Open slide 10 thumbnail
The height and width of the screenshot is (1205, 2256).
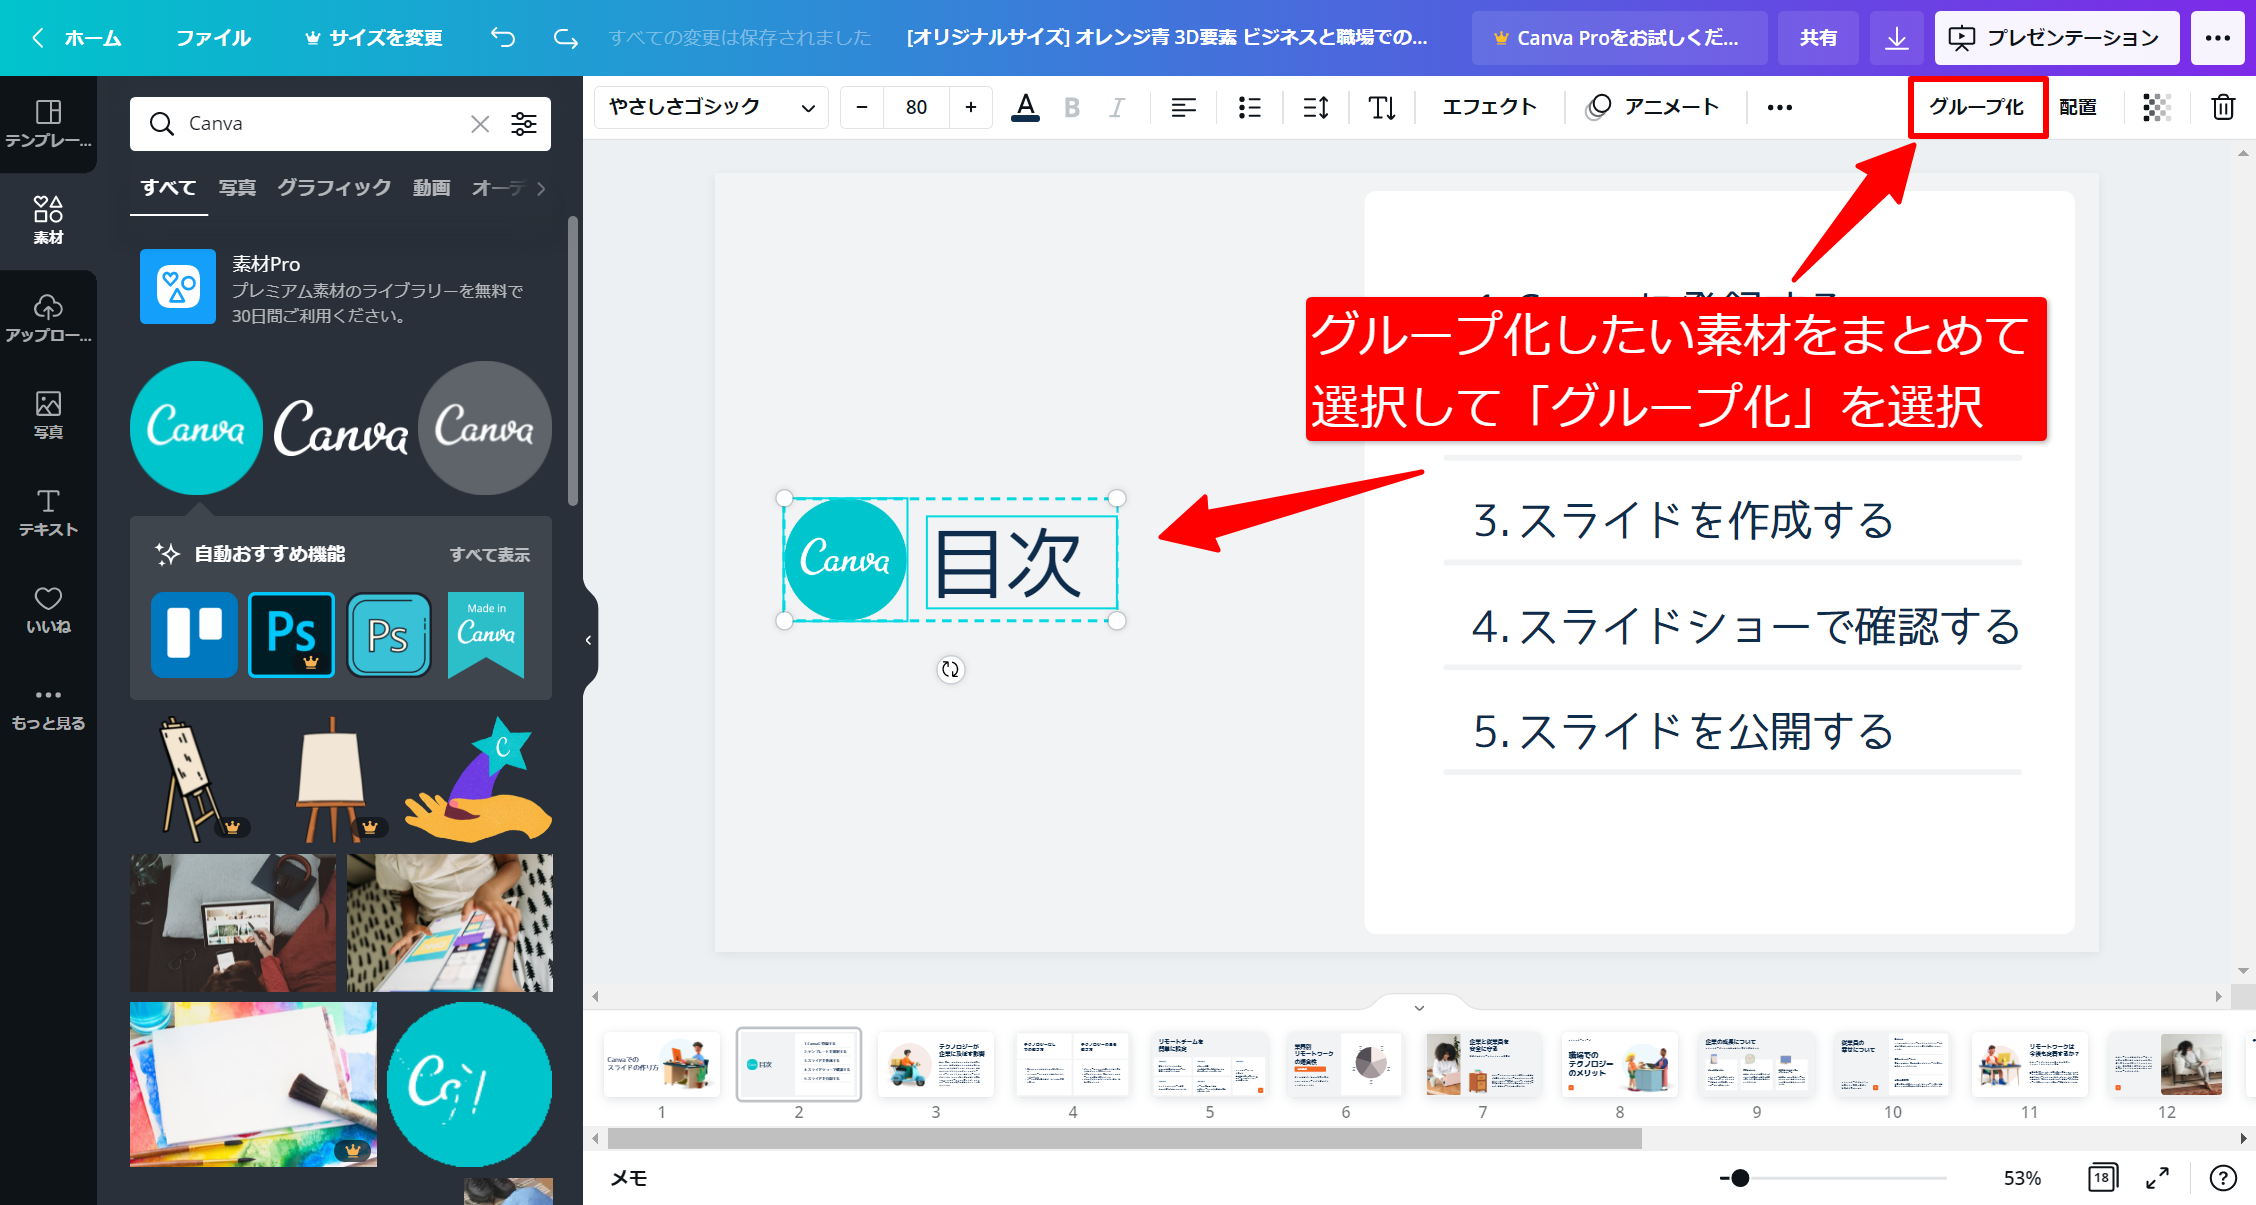pos(1892,1065)
